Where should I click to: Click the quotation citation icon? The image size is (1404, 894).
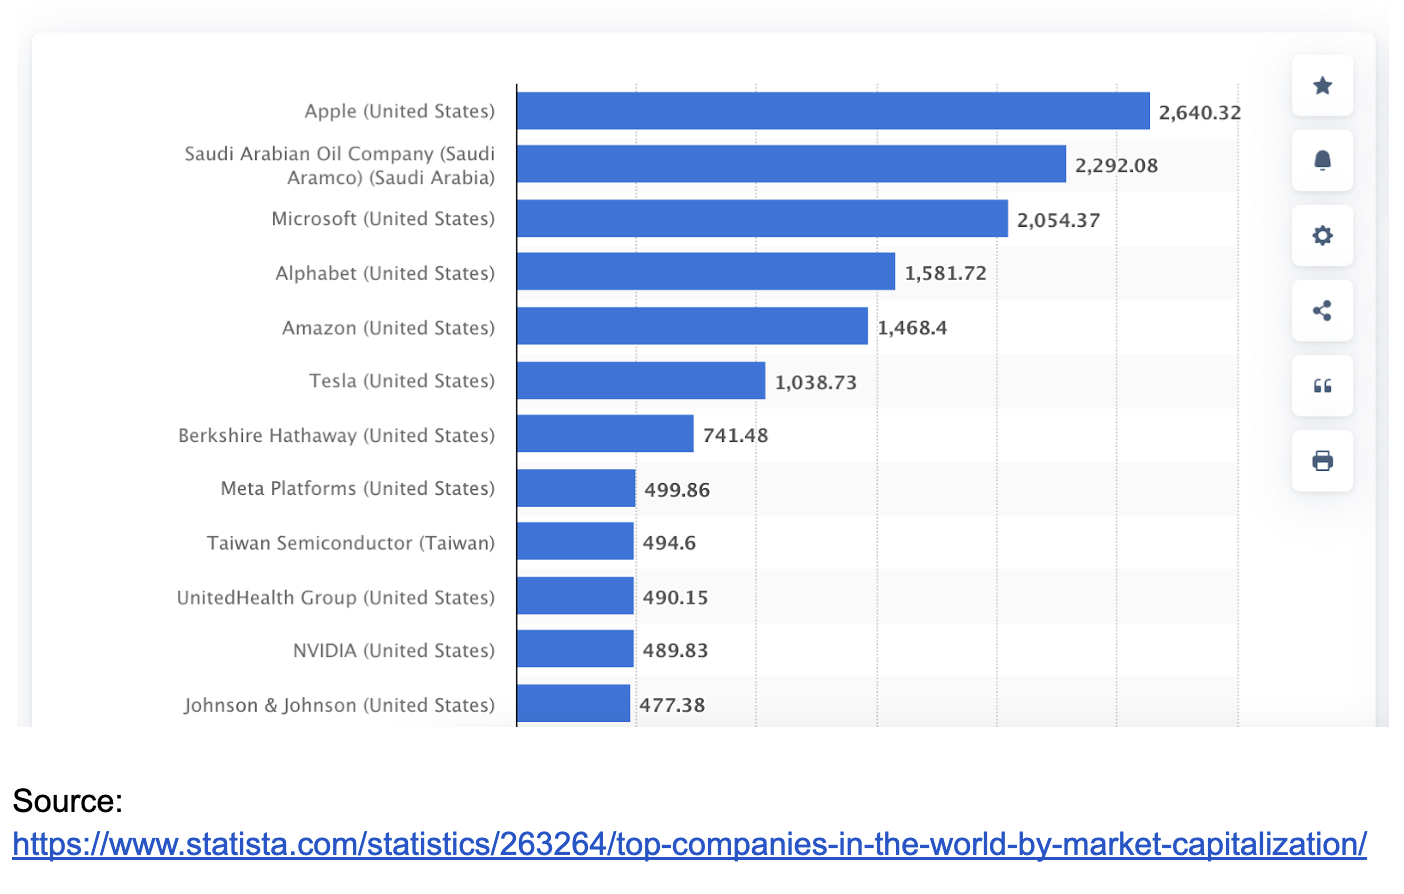1322,386
